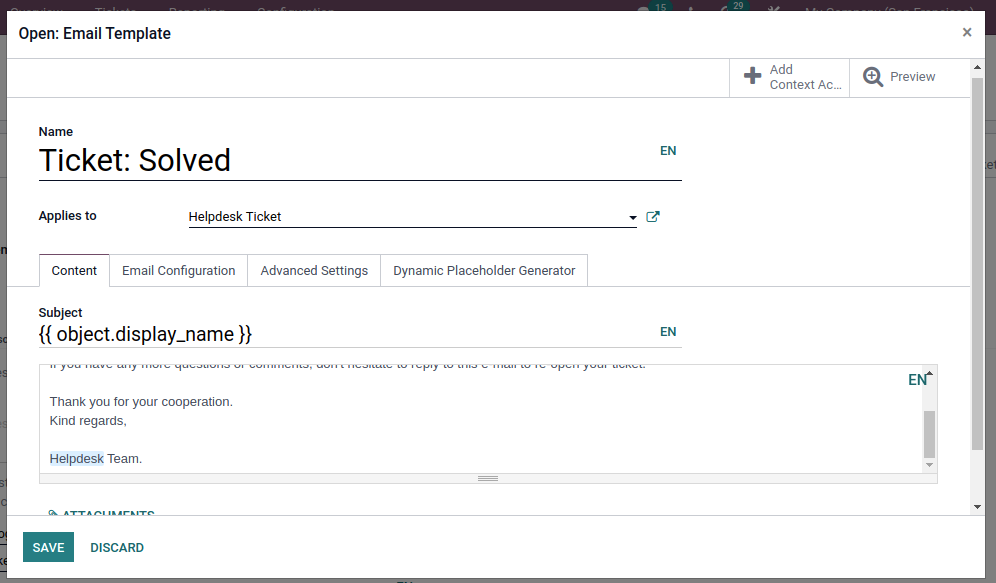The width and height of the screenshot is (996, 583).
Task: Select the Dynamic Placeholder Generator tab
Action: 484,271
